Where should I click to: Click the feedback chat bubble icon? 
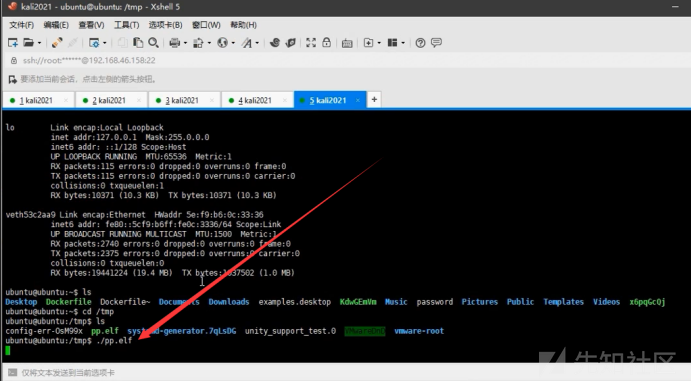click(436, 42)
